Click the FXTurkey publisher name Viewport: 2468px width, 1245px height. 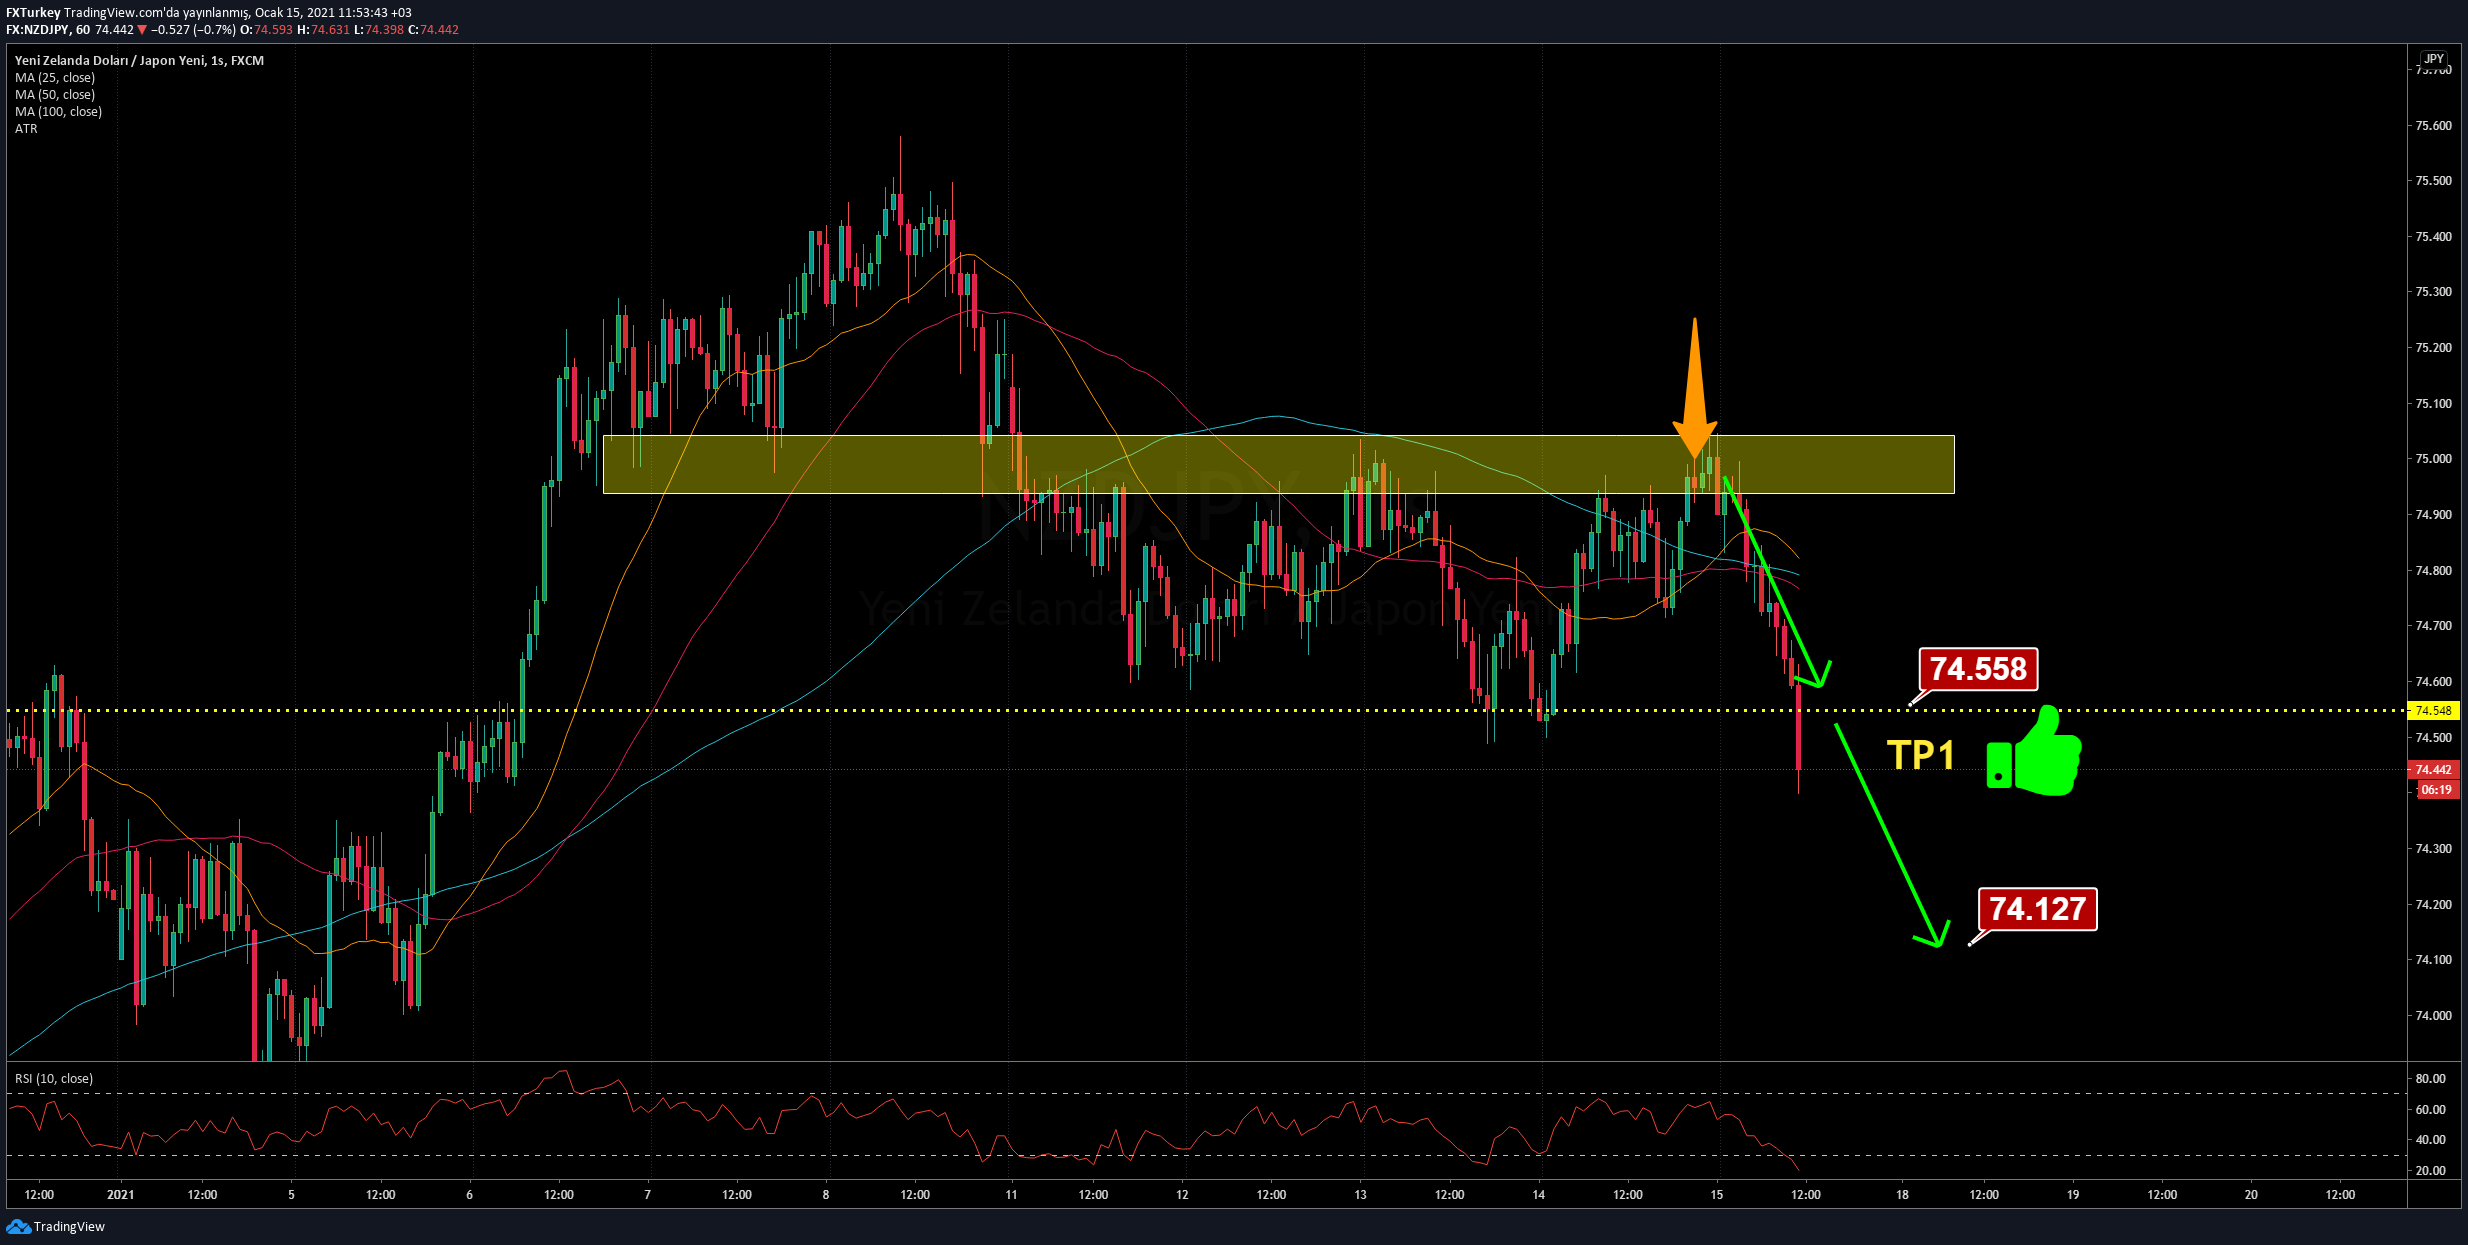[33, 13]
